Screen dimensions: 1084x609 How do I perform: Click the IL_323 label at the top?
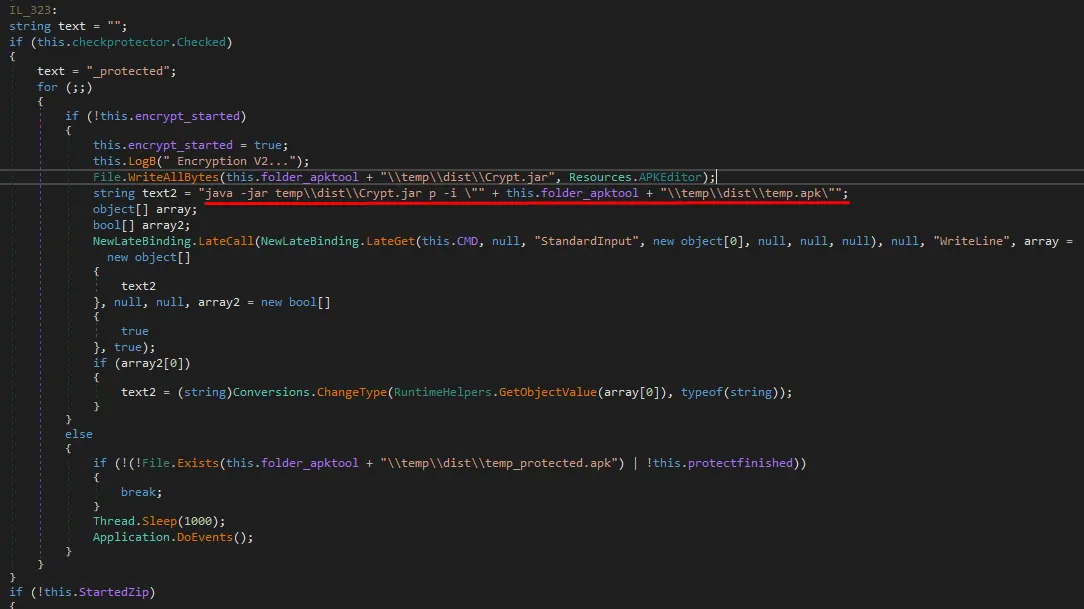click(x=29, y=10)
